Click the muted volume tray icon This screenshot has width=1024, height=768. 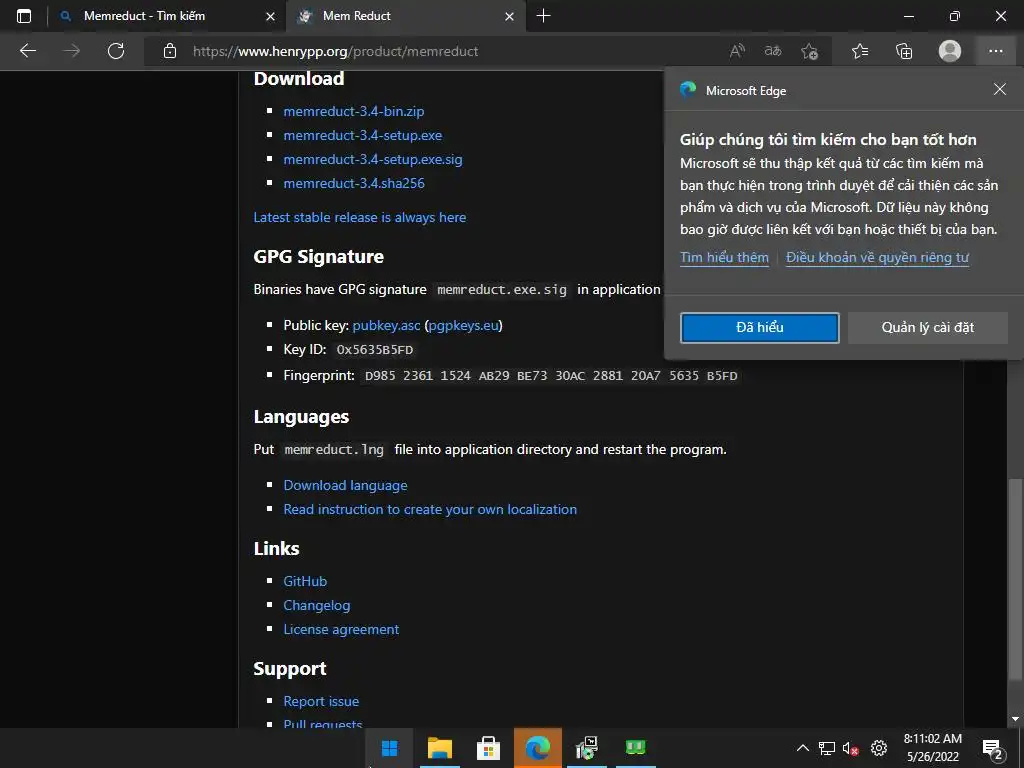point(850,748)
